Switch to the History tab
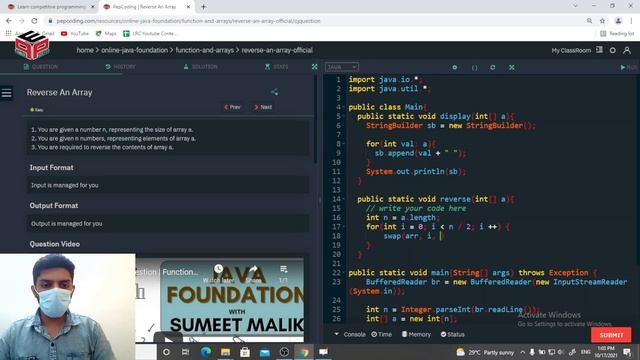Viewport: 640px width, 360px height. [120, 67]
